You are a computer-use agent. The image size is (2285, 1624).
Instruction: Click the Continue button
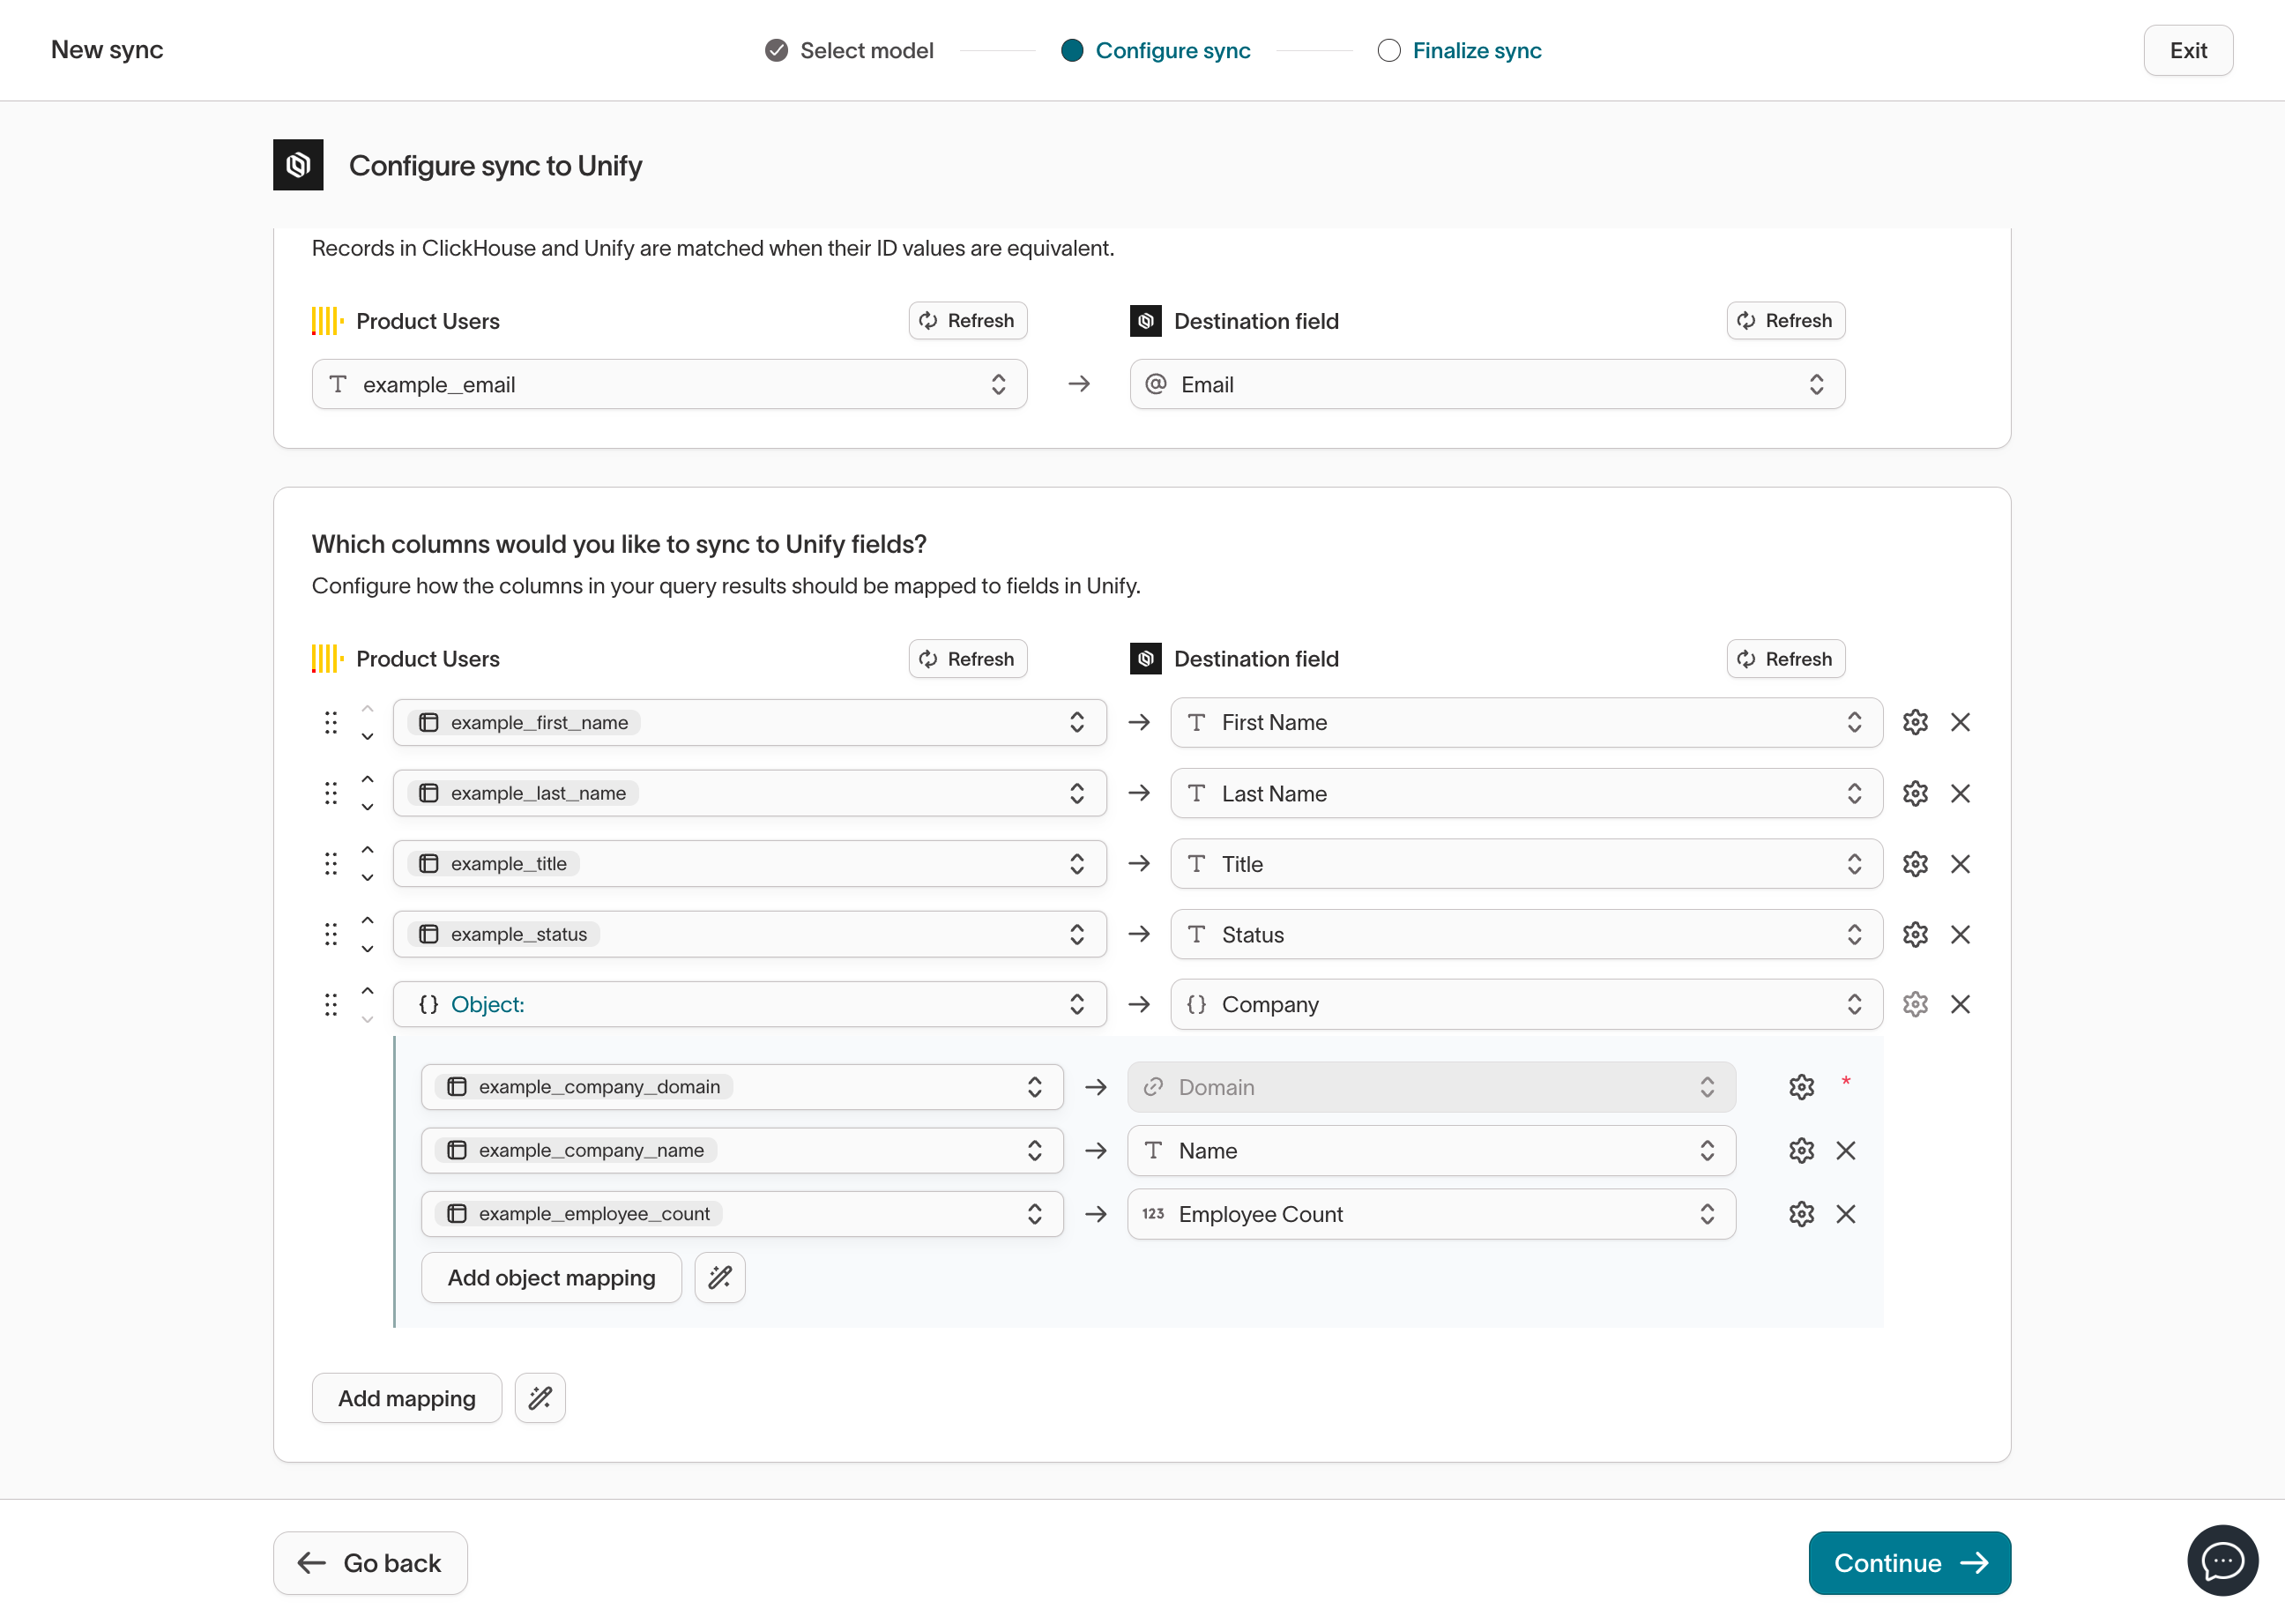(1908, 1562)
